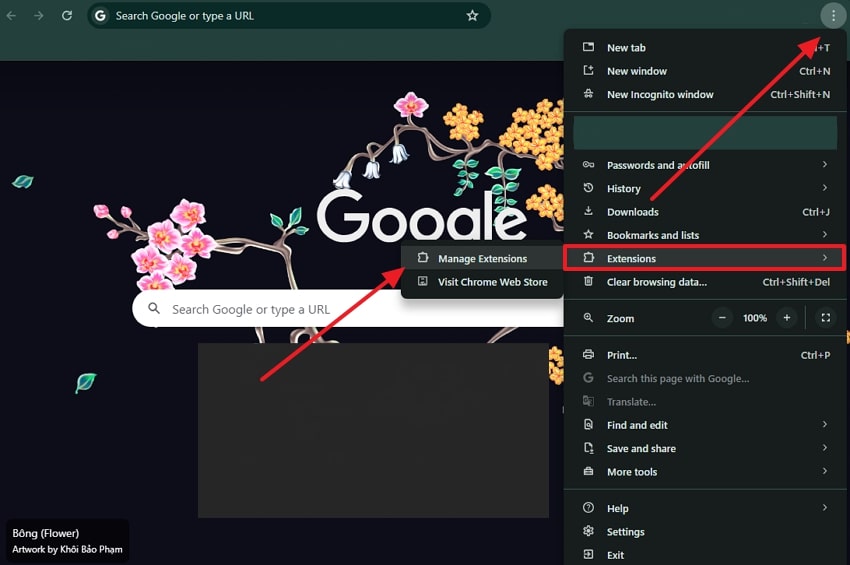This screenshot has width=850, height=565.
Task: Increase zoom with plus button
Action: (787, 318)
